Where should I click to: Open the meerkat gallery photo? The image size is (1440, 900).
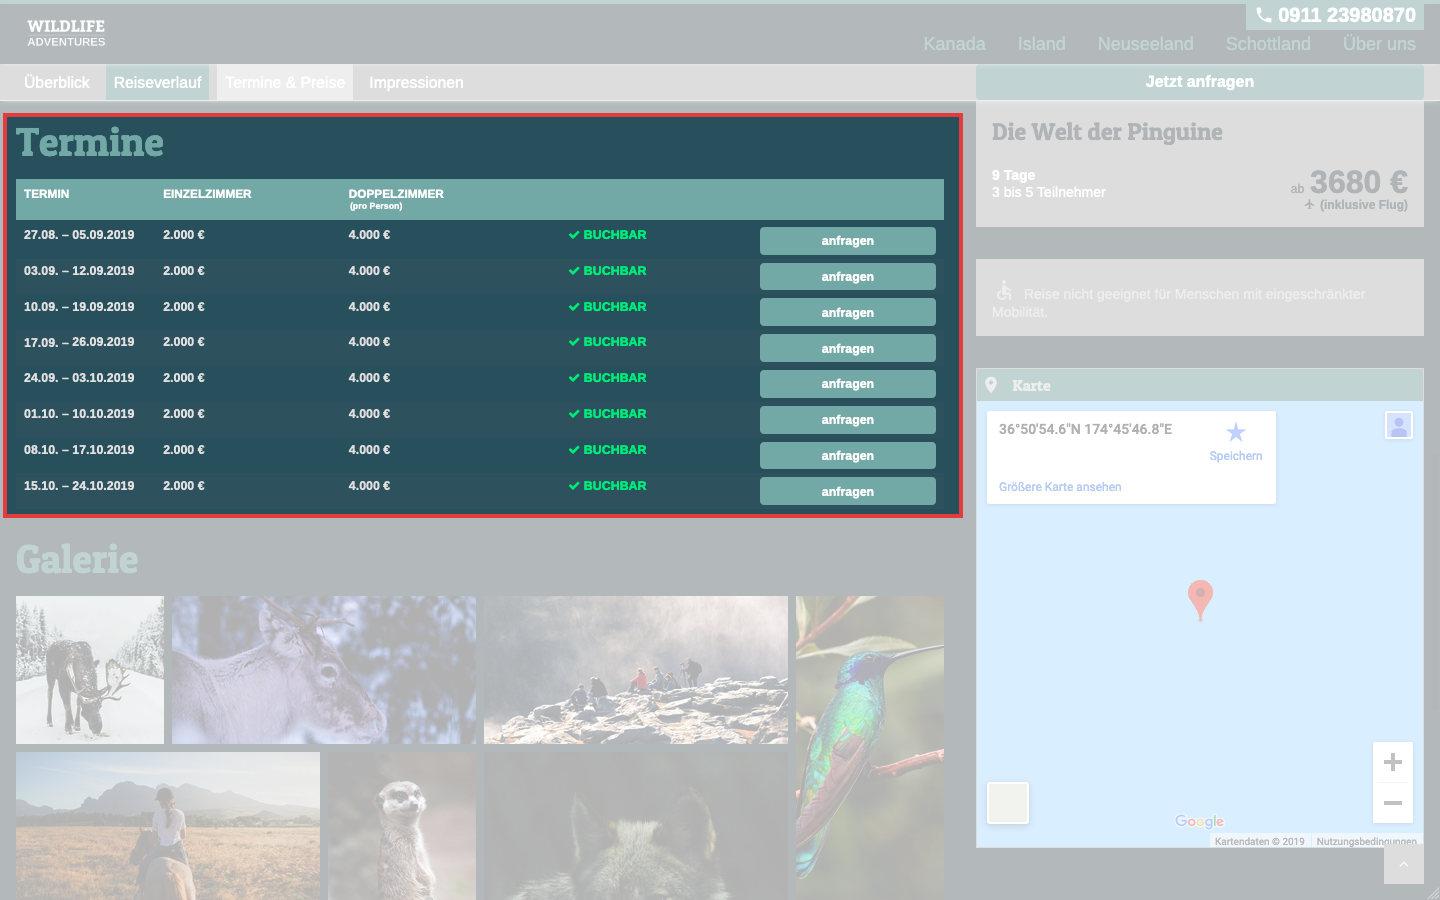pos(402,825)
